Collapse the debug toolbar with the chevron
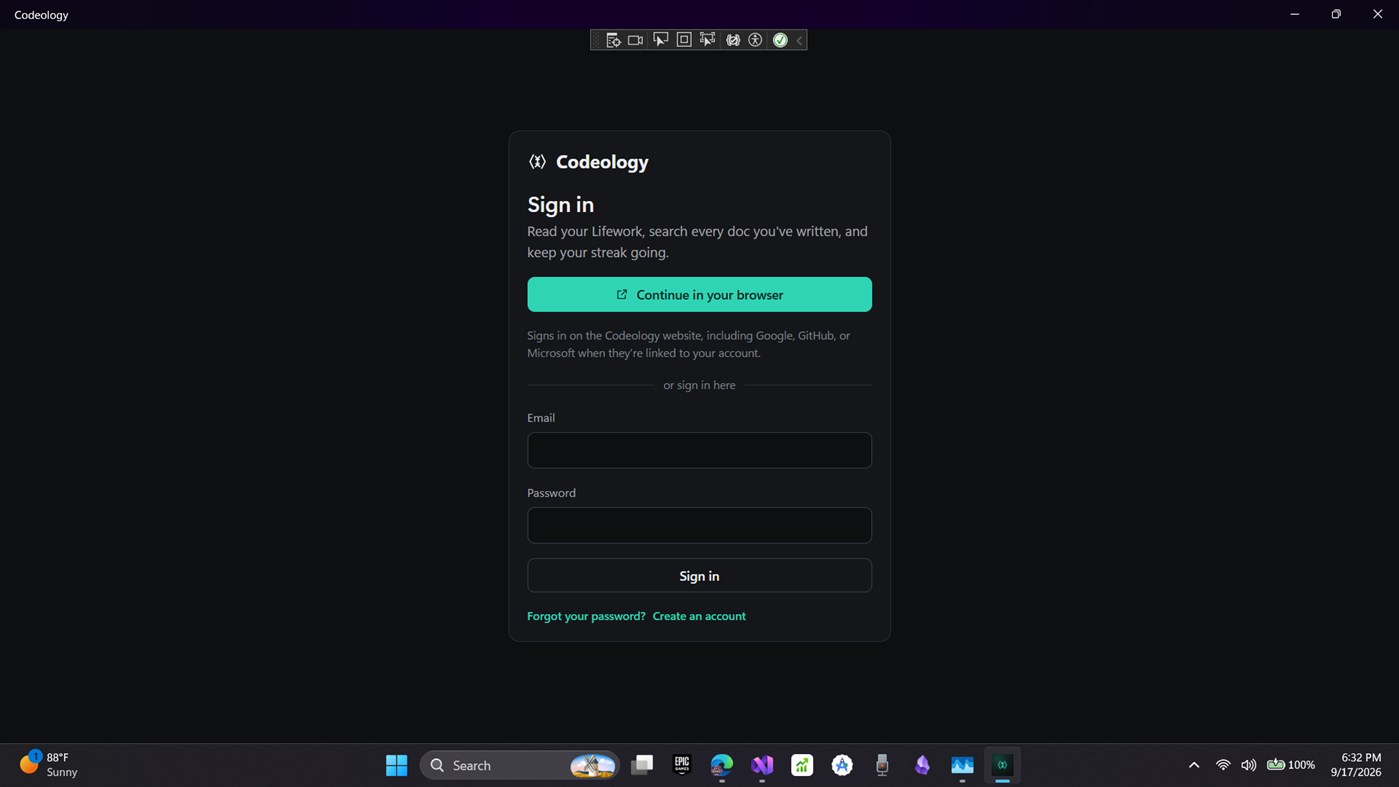The image size is (1399, 787). (x=799, y=40)
